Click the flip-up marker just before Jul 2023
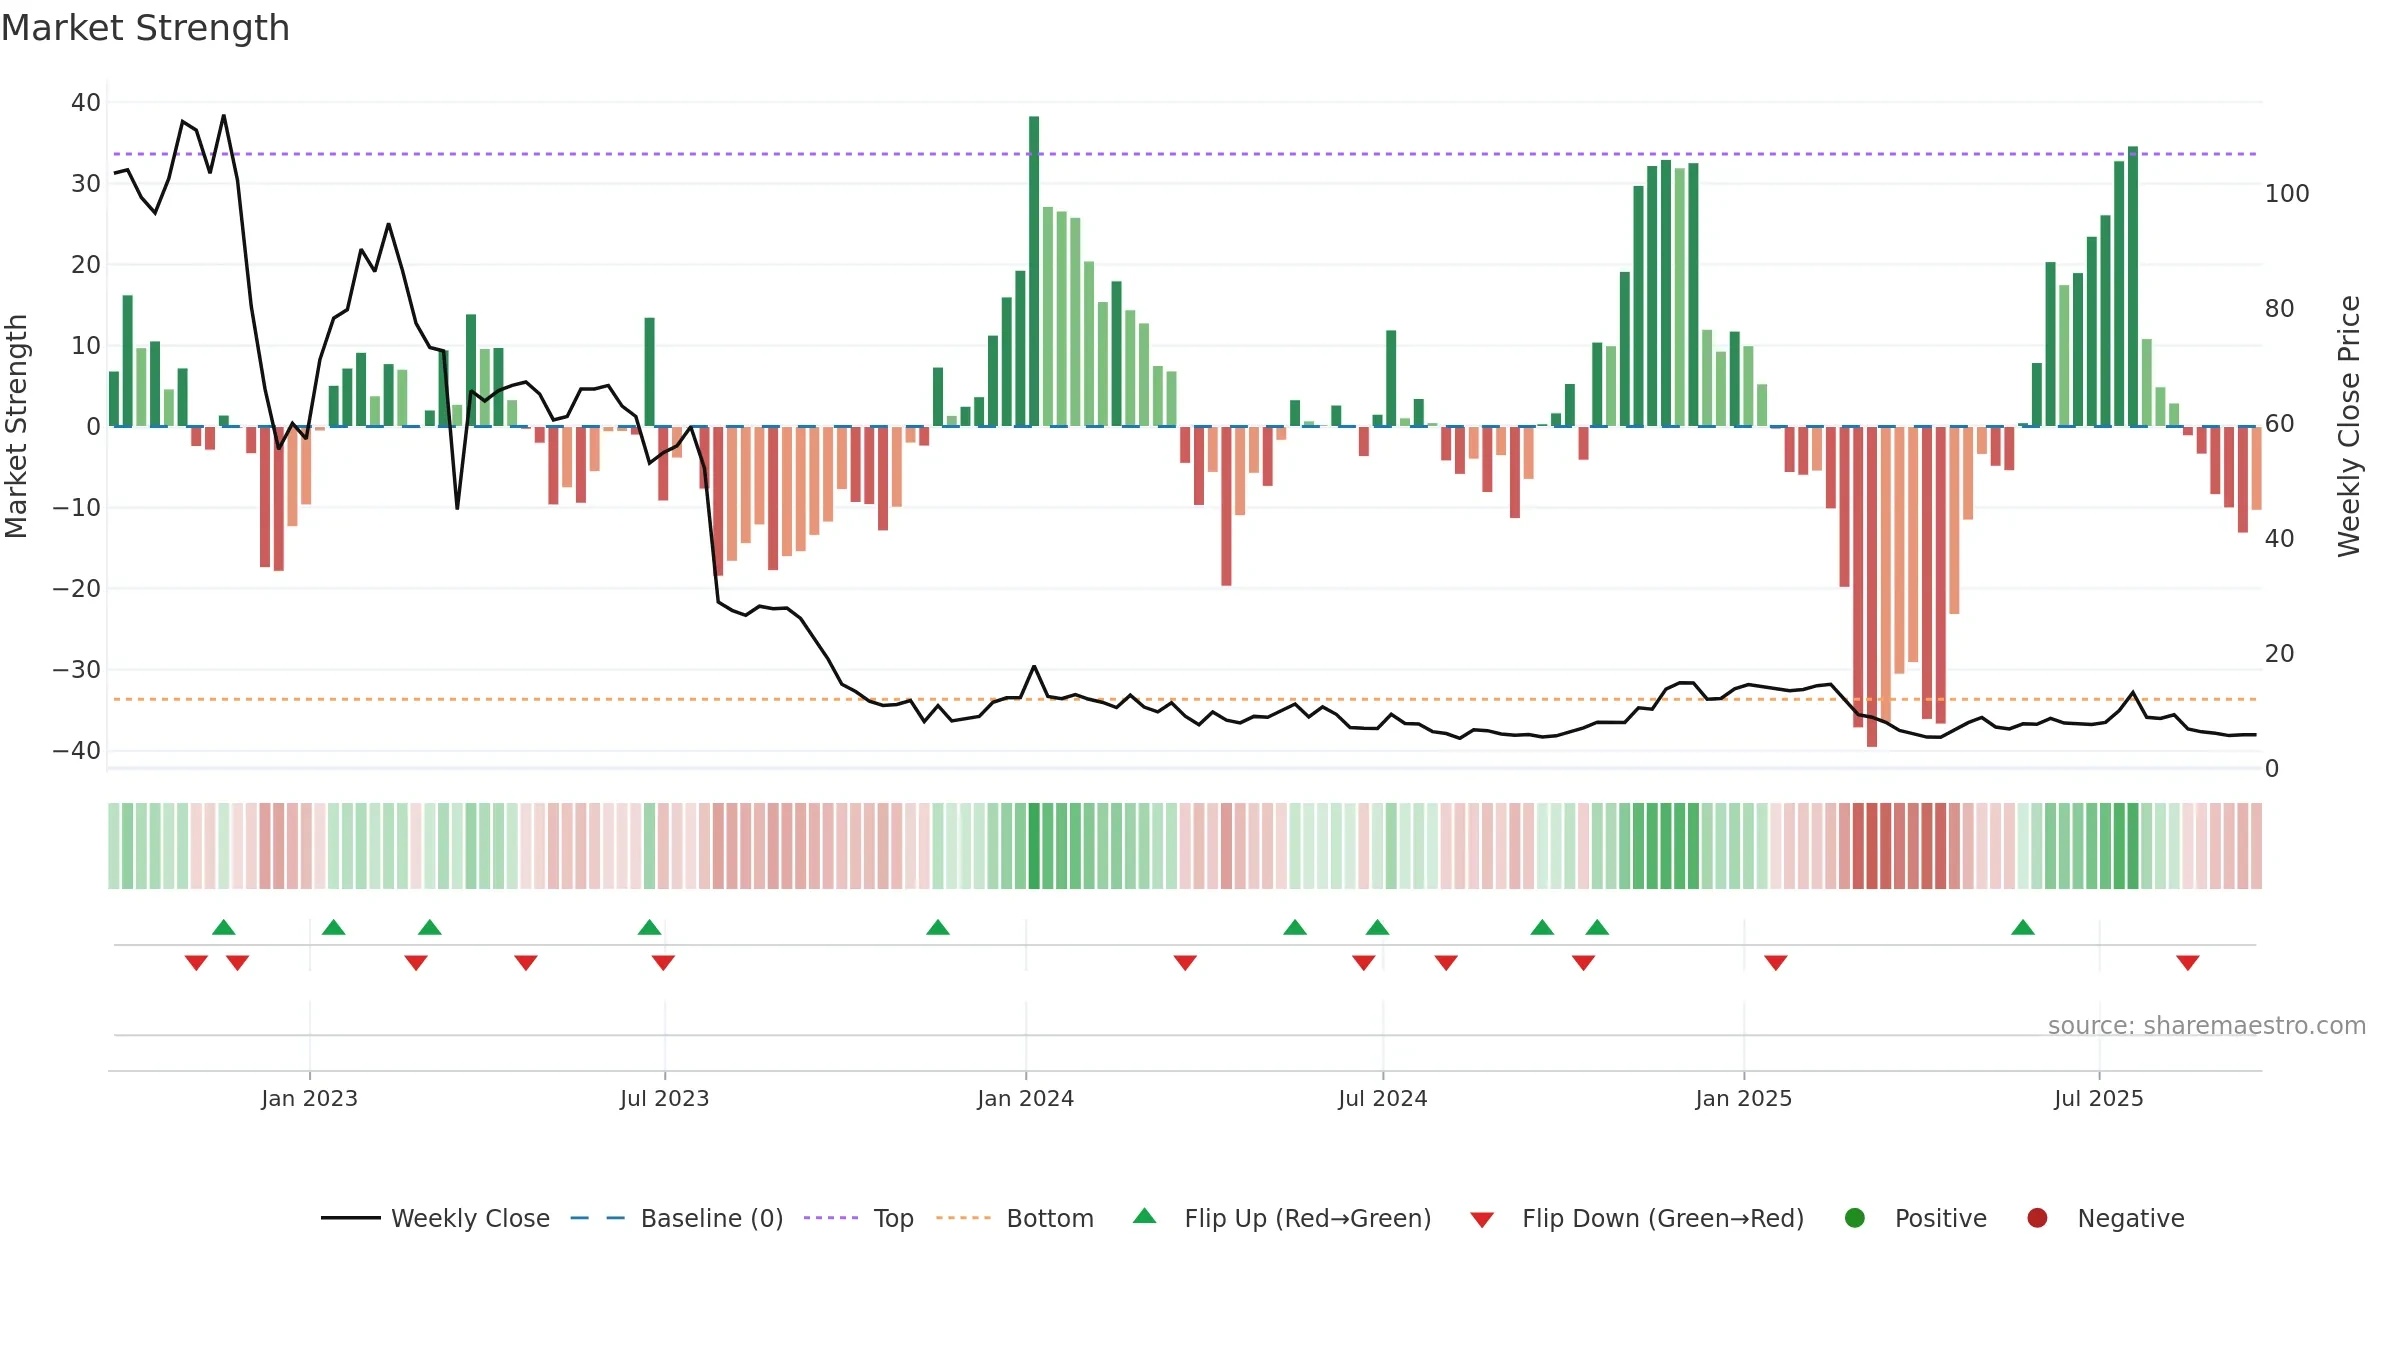The height and width of the screenshot is (1350, 2400). (x=650, y=927)
